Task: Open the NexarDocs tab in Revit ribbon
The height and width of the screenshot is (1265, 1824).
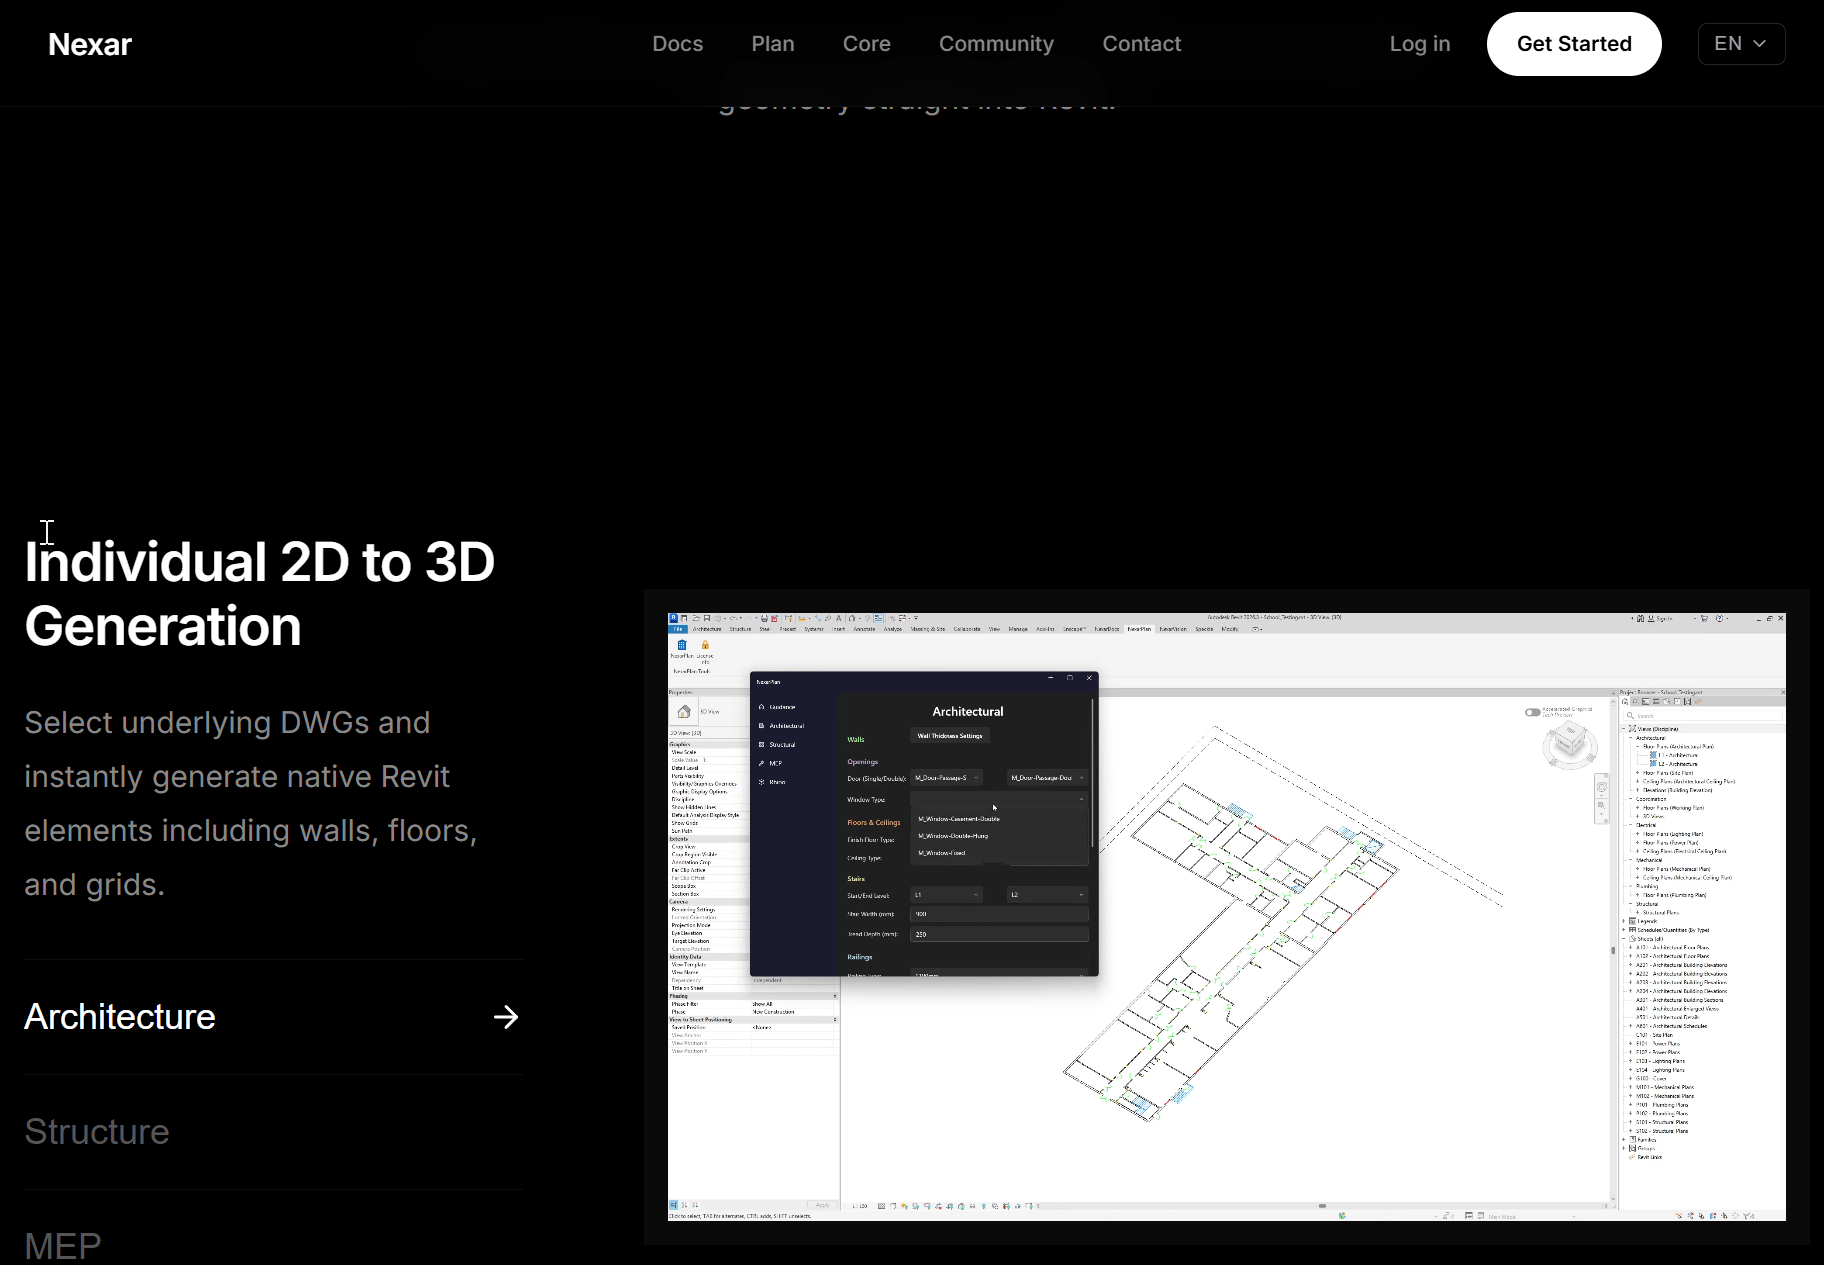Action: (x=1107, y=629)
